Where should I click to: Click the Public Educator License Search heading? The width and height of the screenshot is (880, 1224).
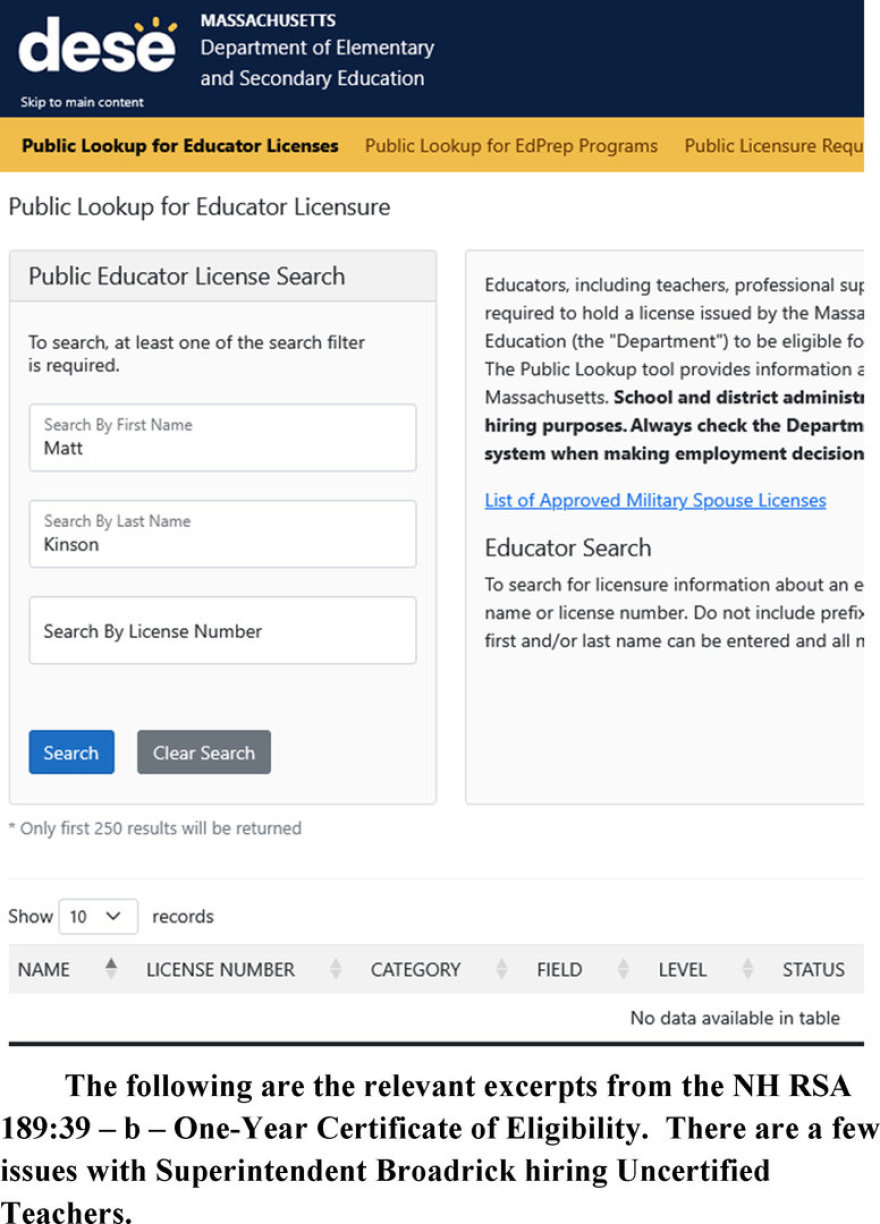(187, 276)
